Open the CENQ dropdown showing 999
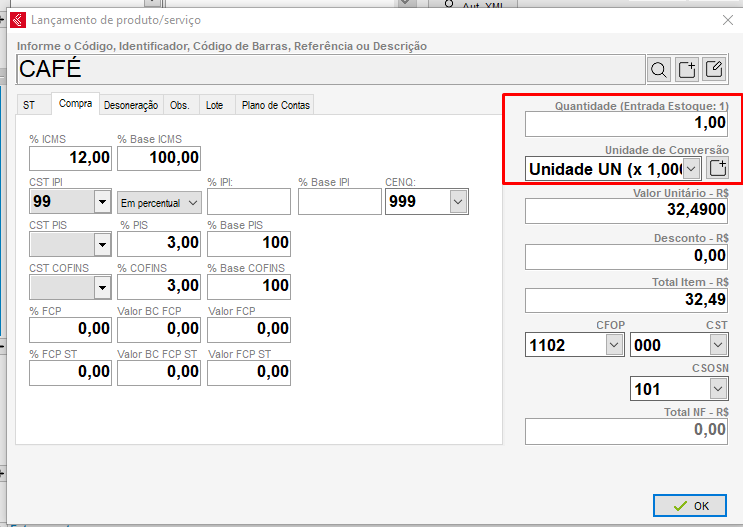Image resolution: width=743 pixels, height=527 pixels. click(458, 202)
